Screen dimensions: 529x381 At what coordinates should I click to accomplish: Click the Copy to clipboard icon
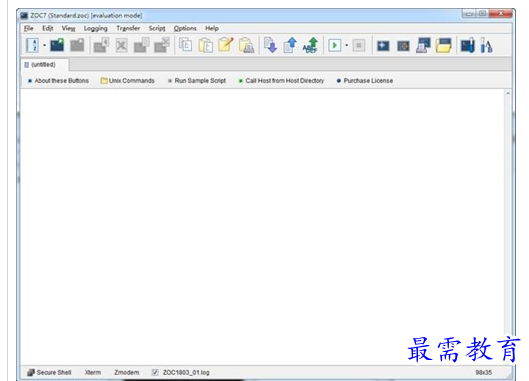click(186, 45)
